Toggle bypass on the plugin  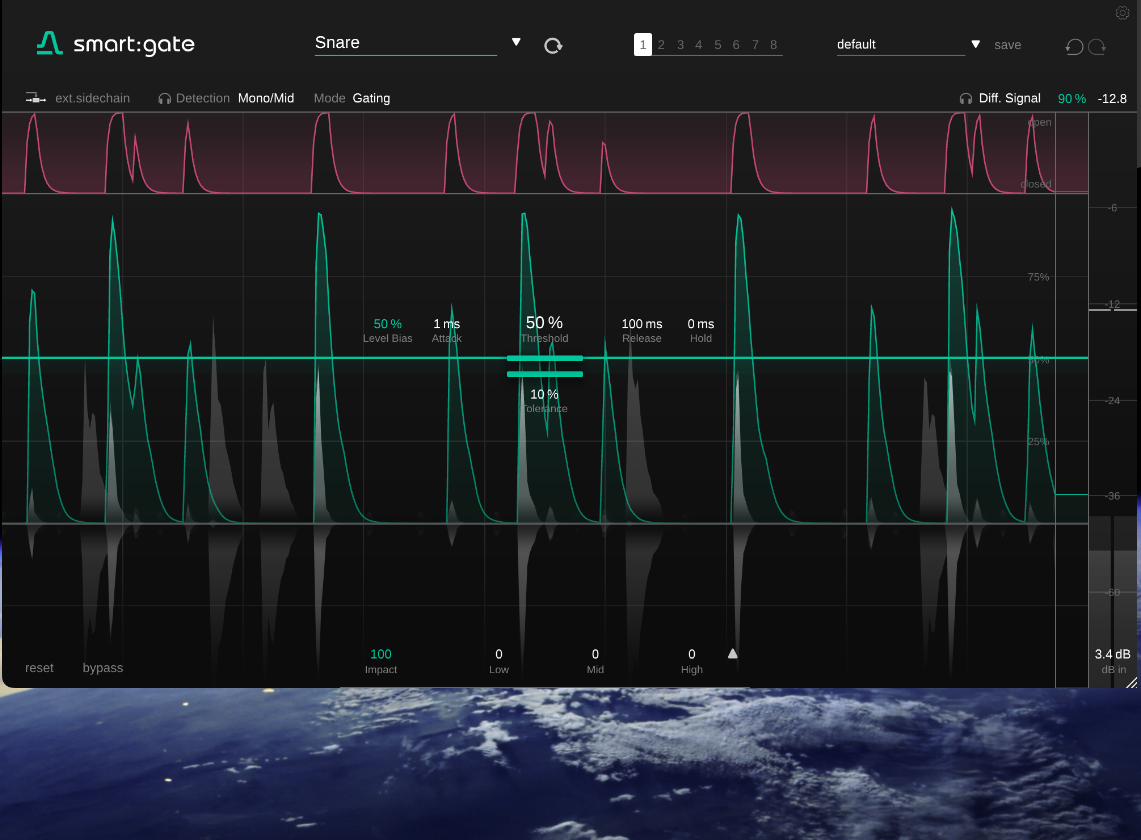103,668
